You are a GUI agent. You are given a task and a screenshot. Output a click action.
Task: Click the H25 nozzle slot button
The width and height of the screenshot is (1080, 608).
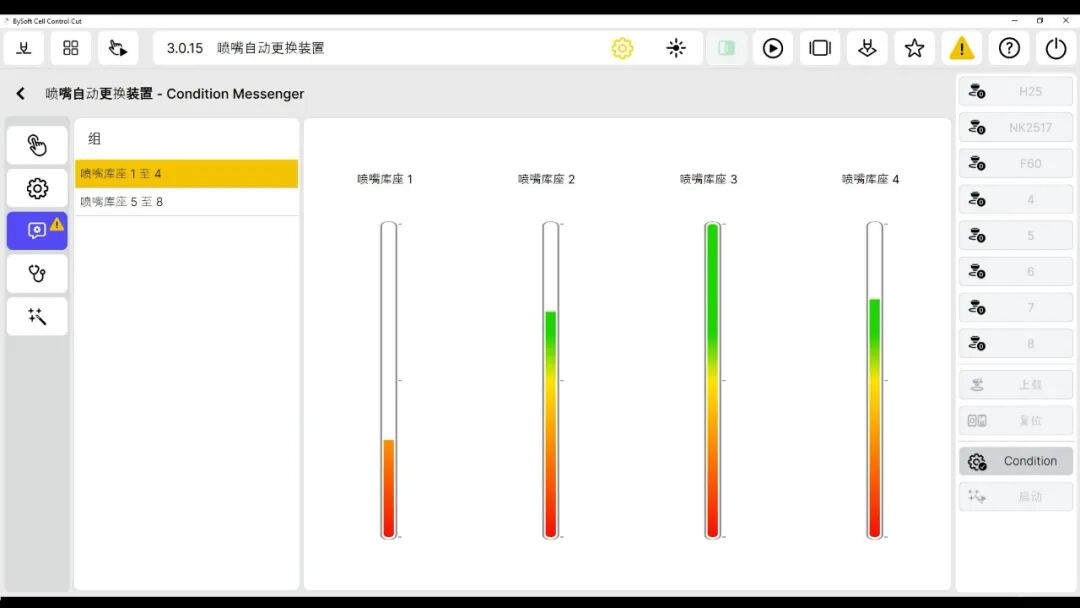pyautogui.click(x=1016, y=91)
